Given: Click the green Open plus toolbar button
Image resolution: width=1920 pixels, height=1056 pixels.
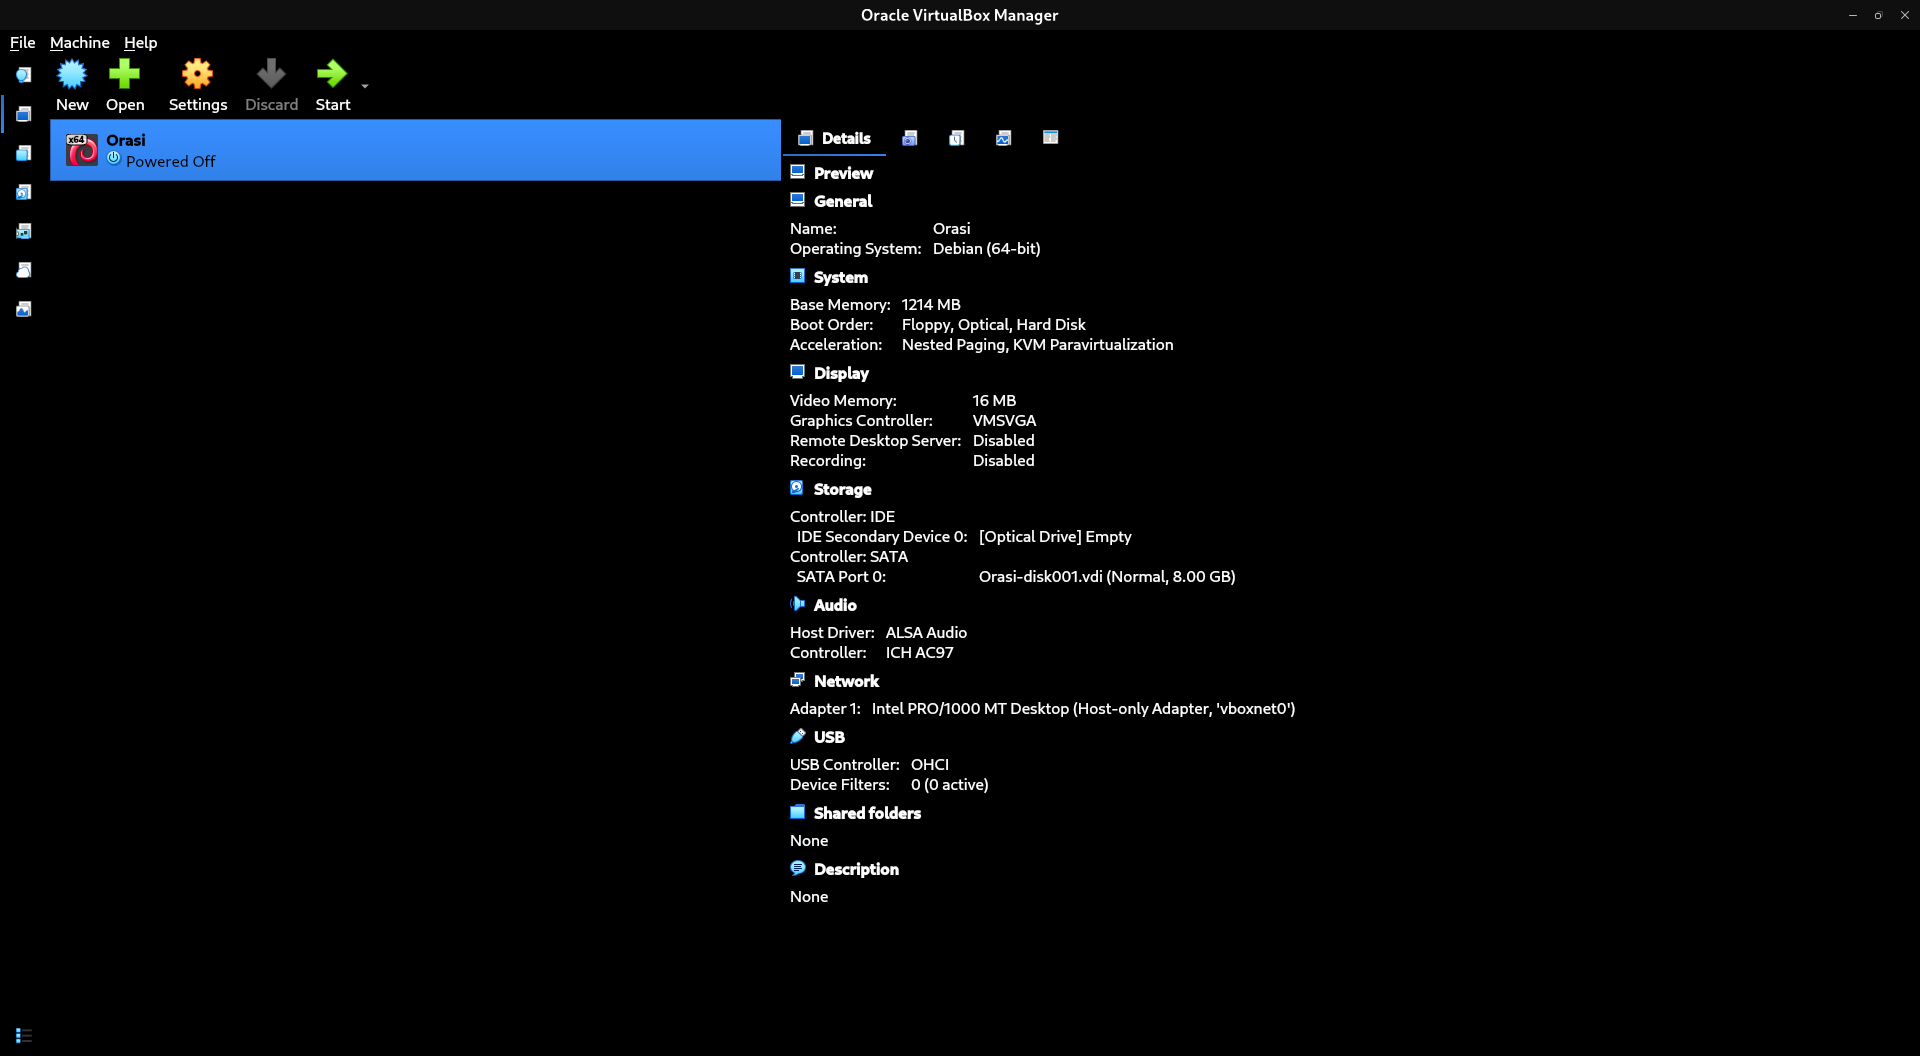Looking at the screenshot, I should [125, 85].
